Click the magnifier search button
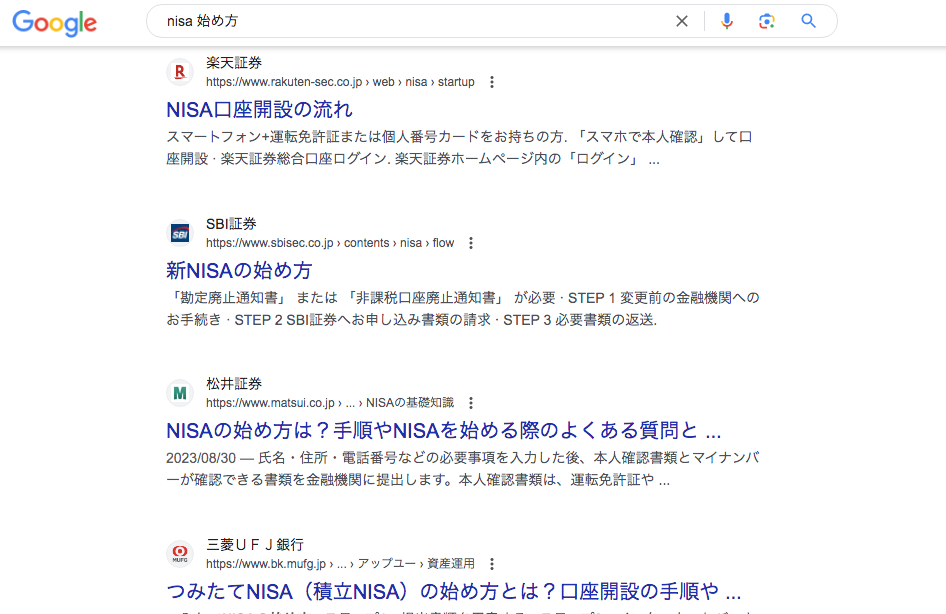 (808, 21)
